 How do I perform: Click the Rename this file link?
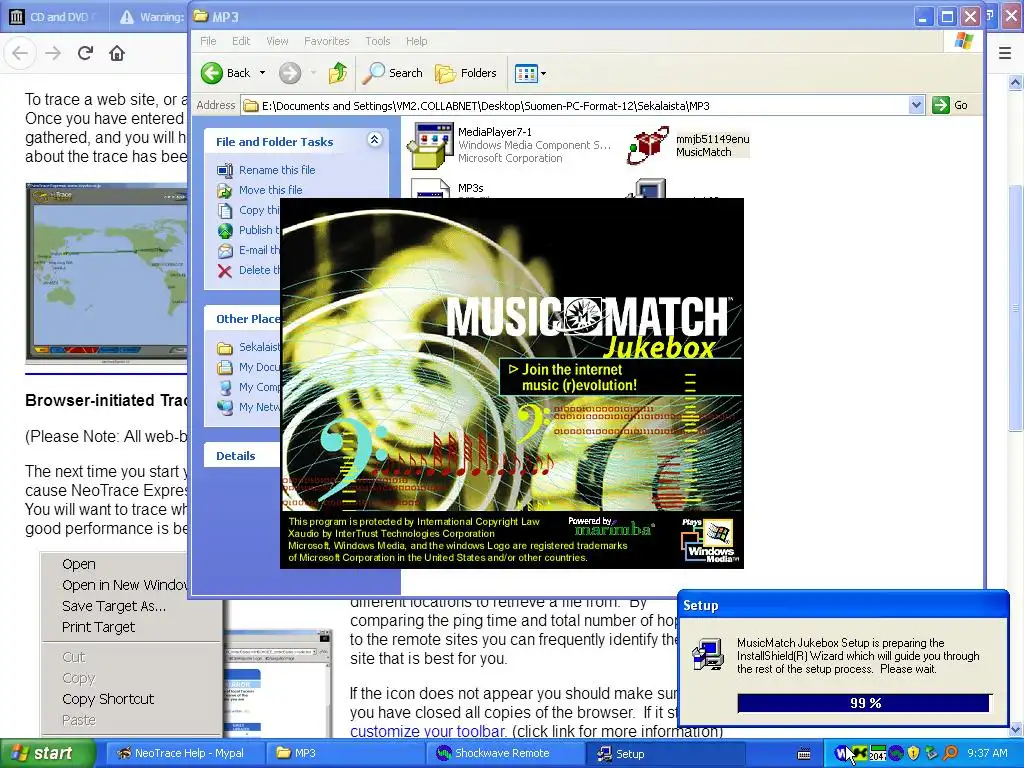(277, 170)
